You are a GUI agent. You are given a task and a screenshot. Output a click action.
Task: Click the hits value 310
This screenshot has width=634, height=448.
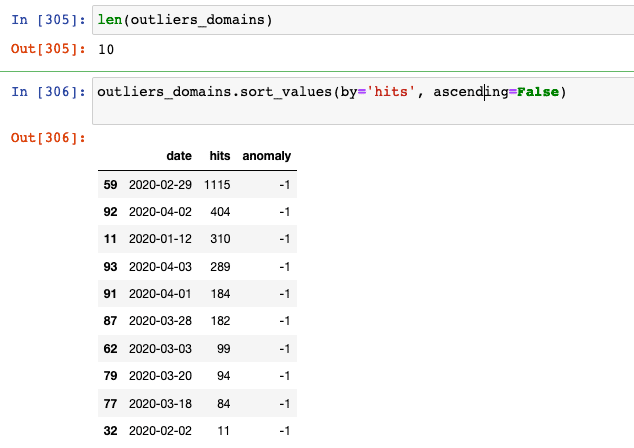pos(220,239)
